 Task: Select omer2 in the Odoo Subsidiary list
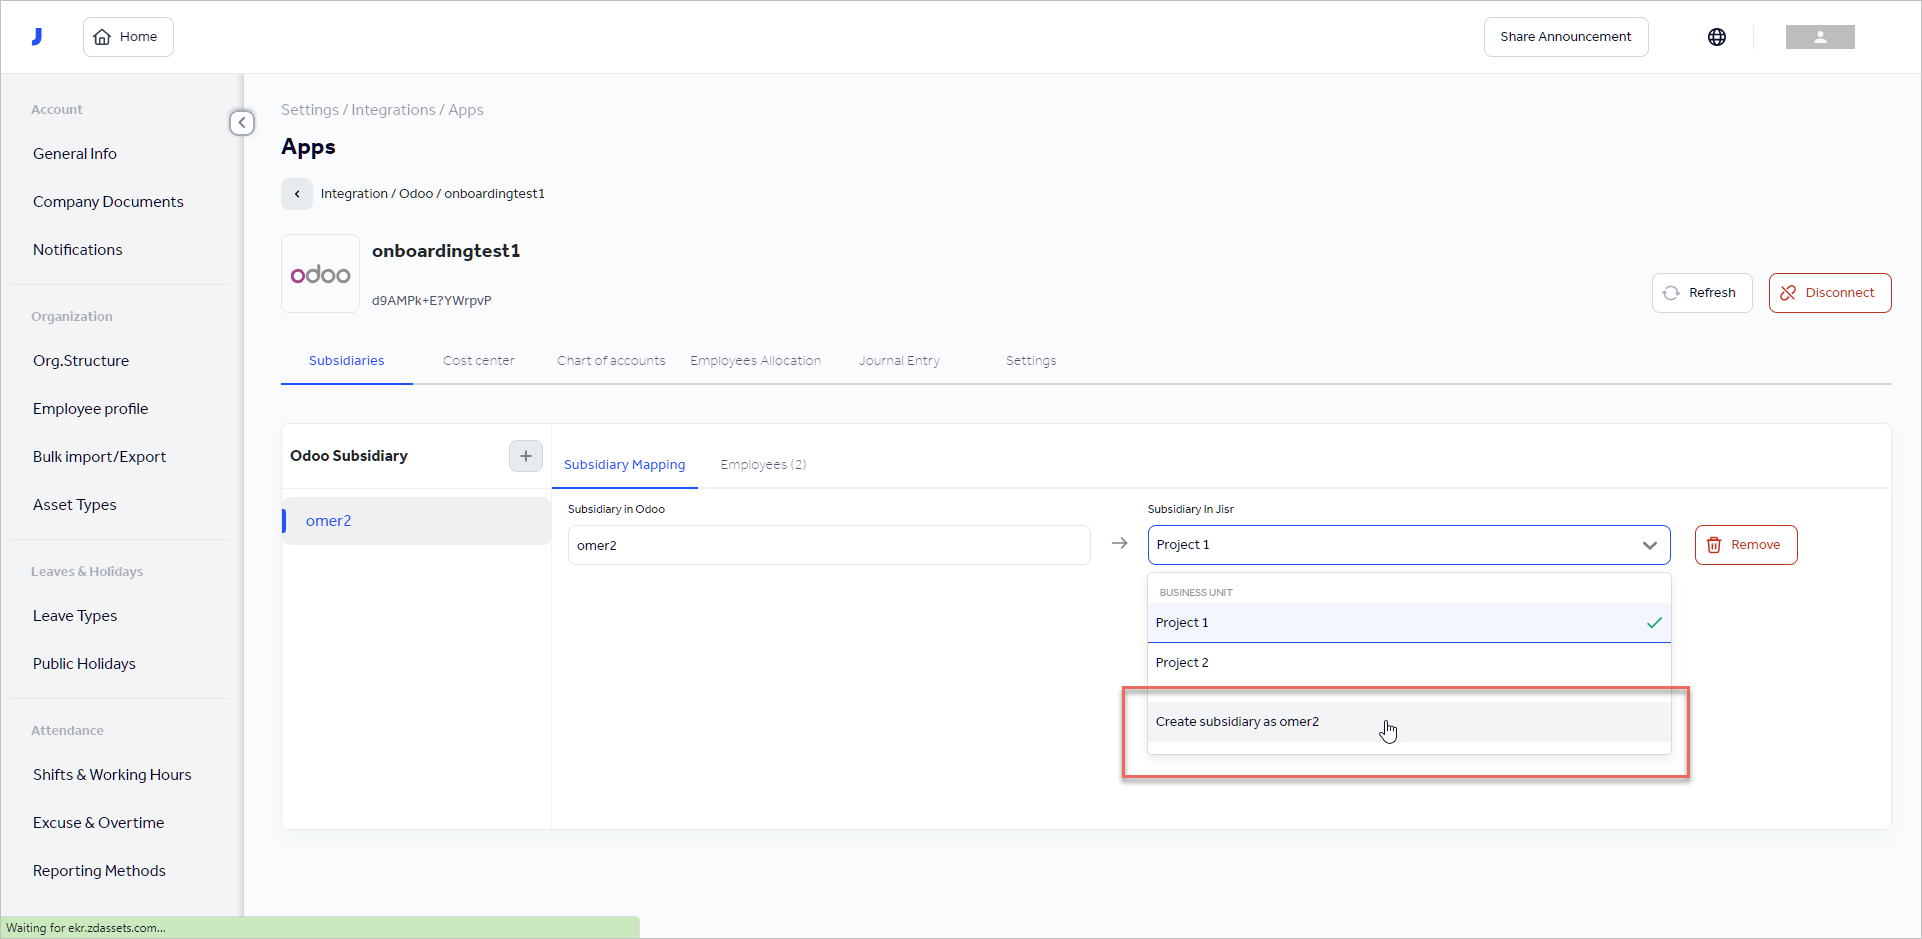coord(329,520)
